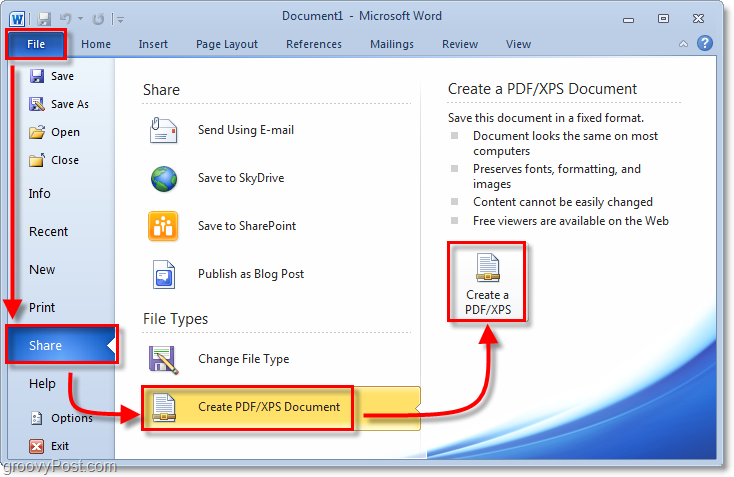Viewport: 734px width, 477px height.
Task: Click the Undo icon in Quick Access Toolbar
Action: tap(66, 19)
